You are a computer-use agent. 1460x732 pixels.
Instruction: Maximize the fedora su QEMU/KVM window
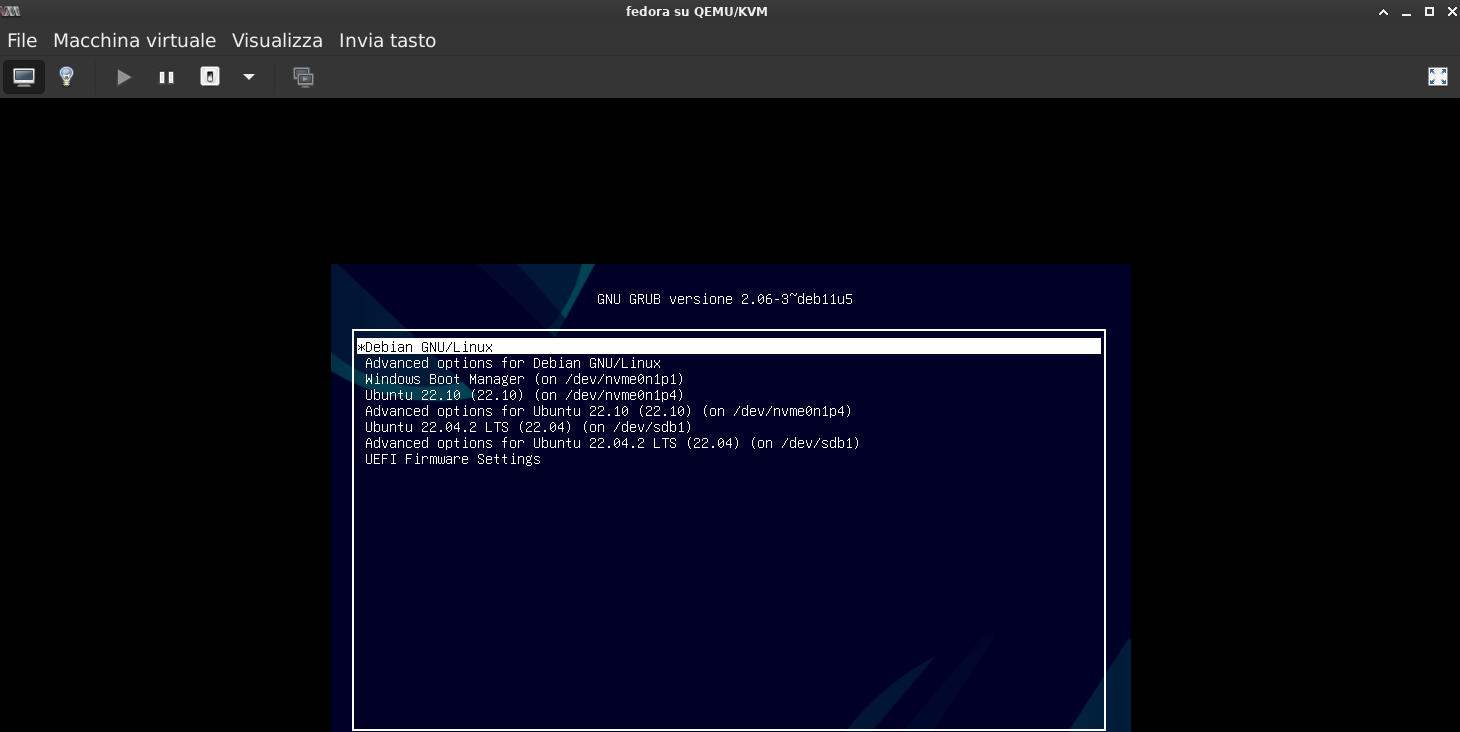pos(1429,12)
